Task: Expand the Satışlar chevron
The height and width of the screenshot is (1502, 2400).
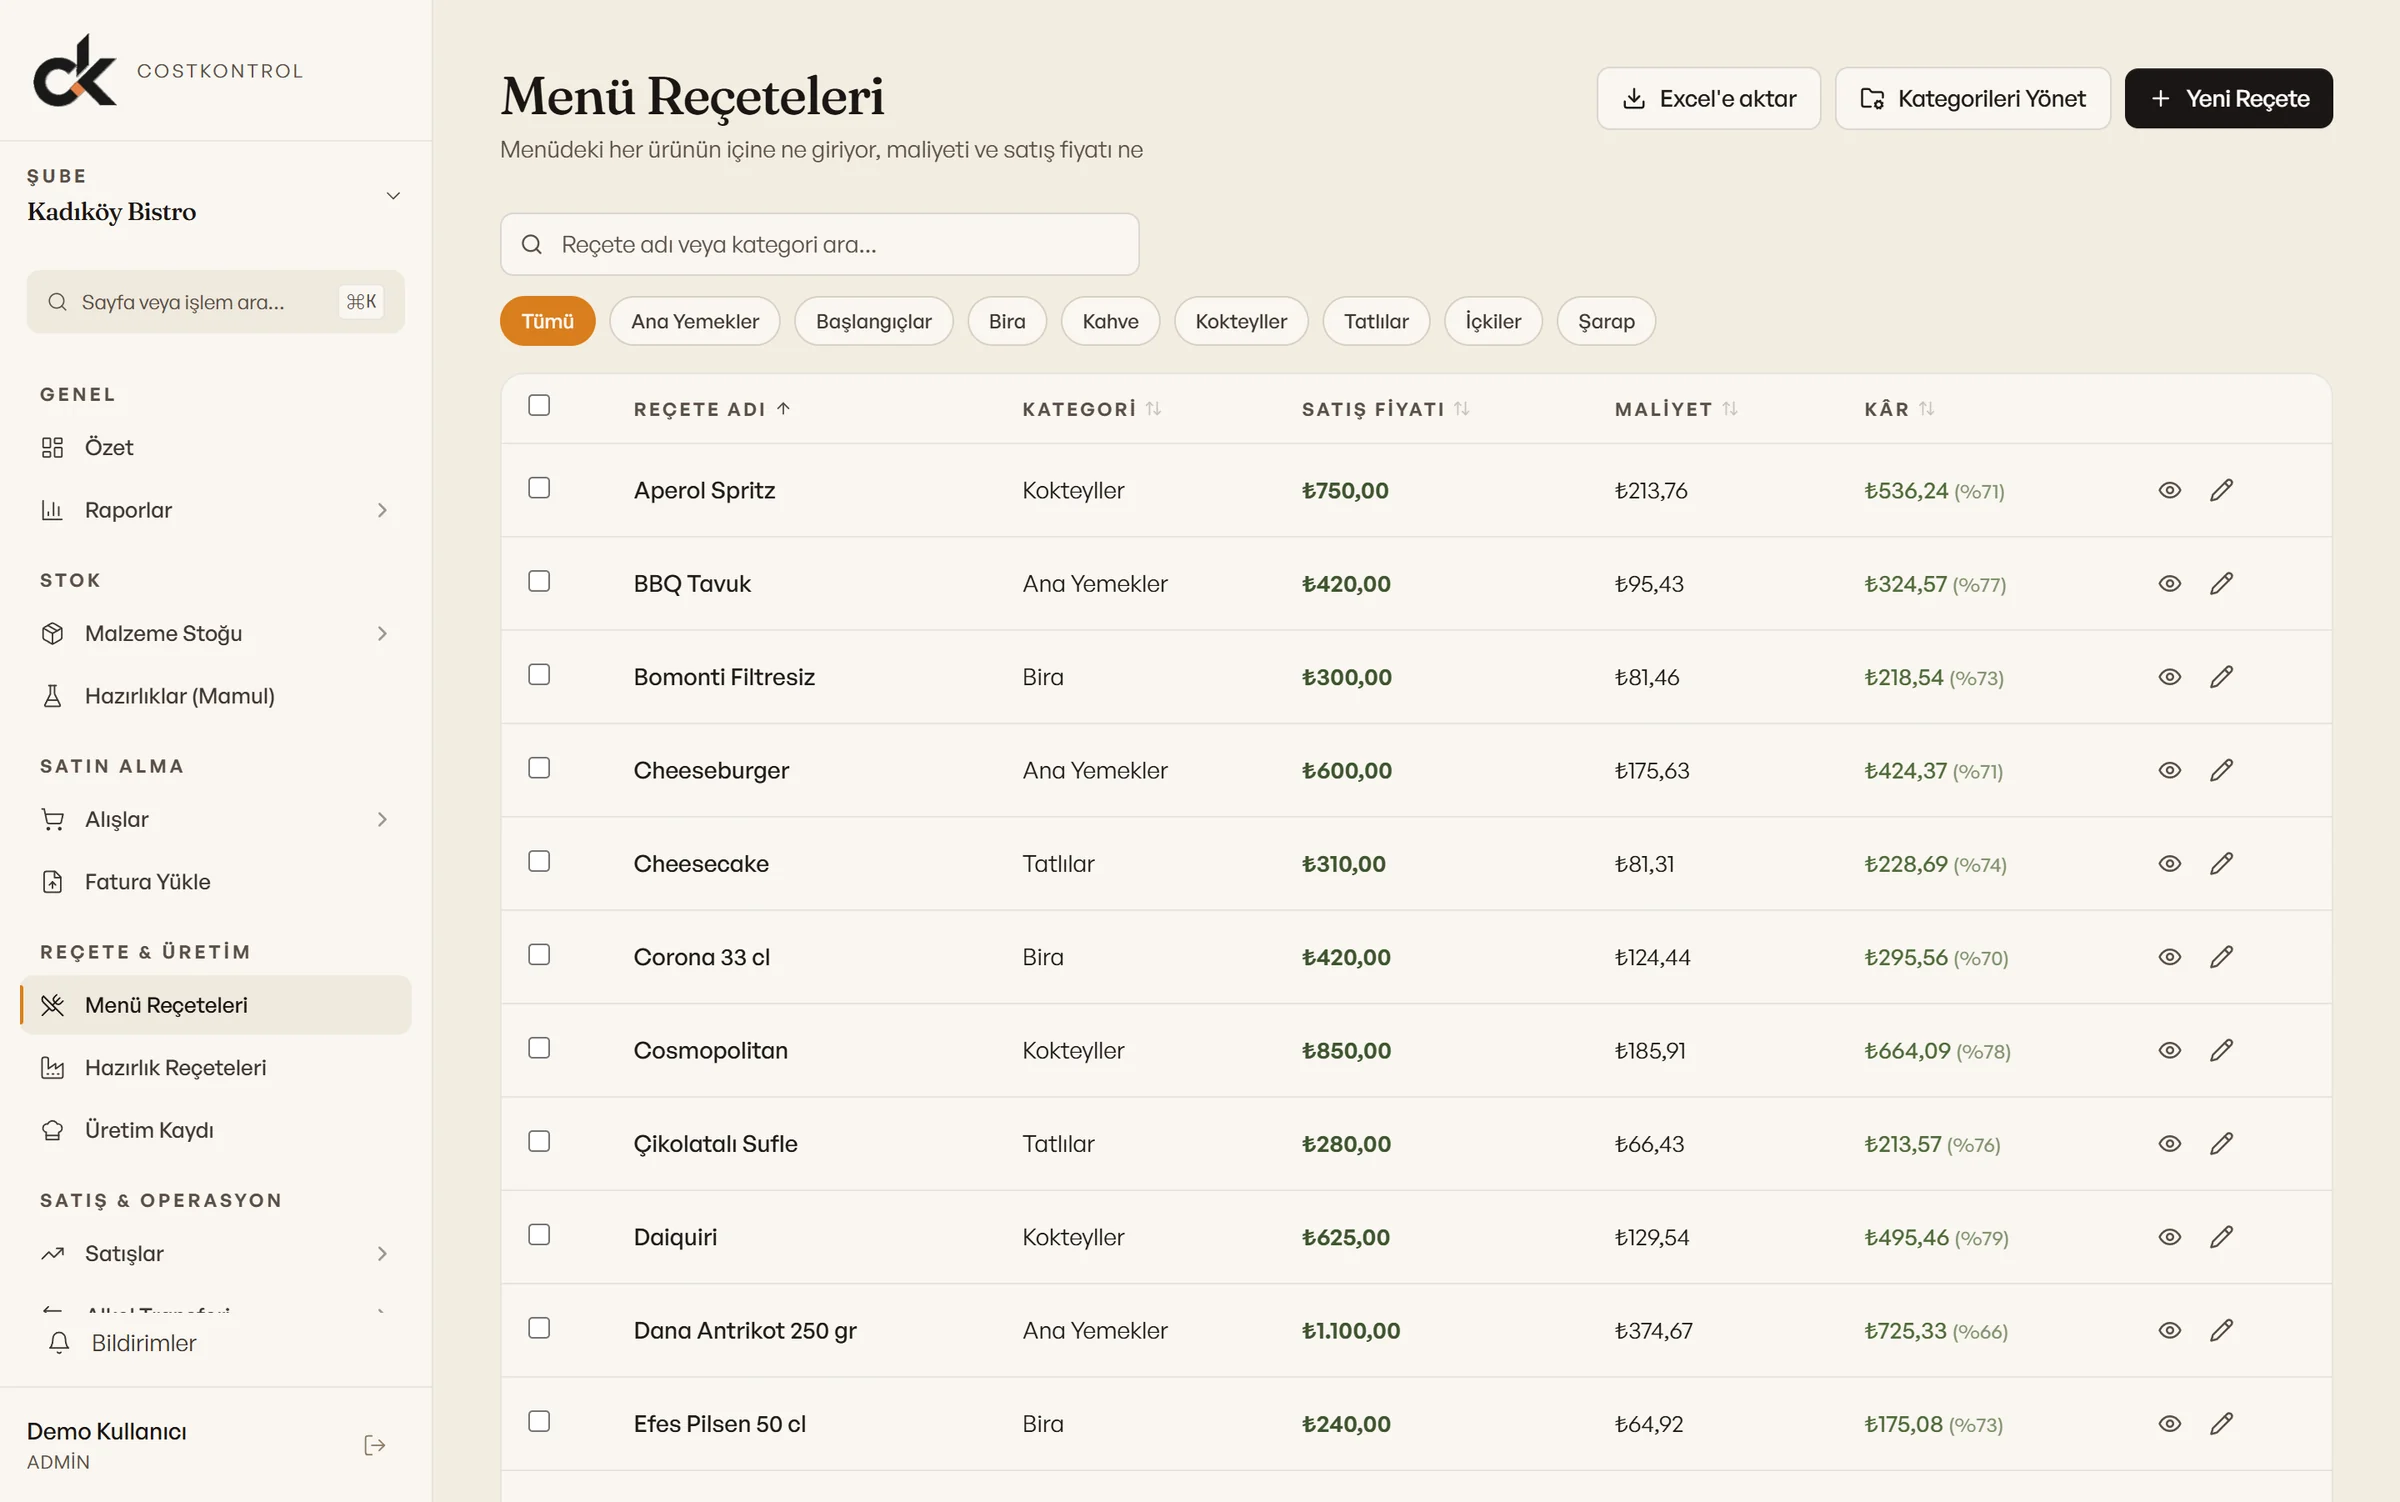Action: pyautogui.click(x=382, y=1253)
